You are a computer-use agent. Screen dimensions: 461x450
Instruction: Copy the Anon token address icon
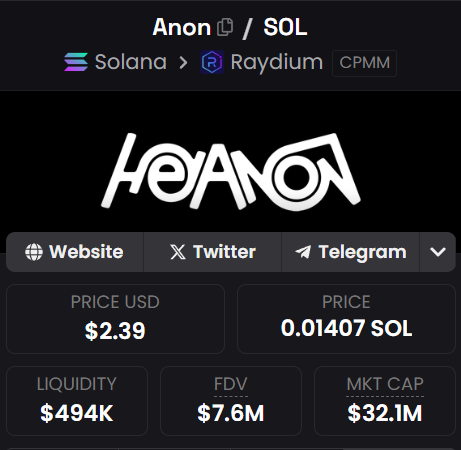click(x=225, y=27)
